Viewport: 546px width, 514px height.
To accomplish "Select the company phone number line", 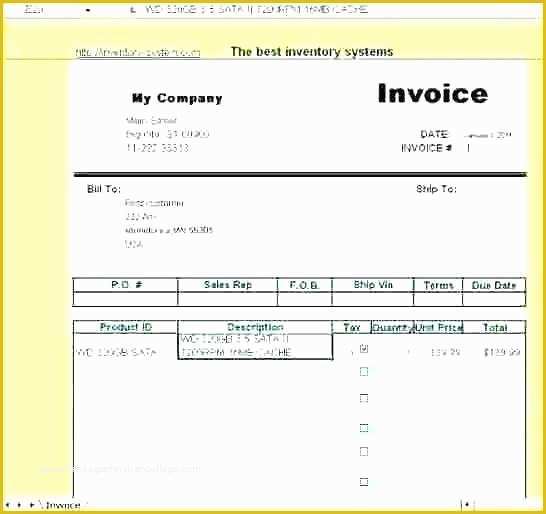I will [157, 148].
